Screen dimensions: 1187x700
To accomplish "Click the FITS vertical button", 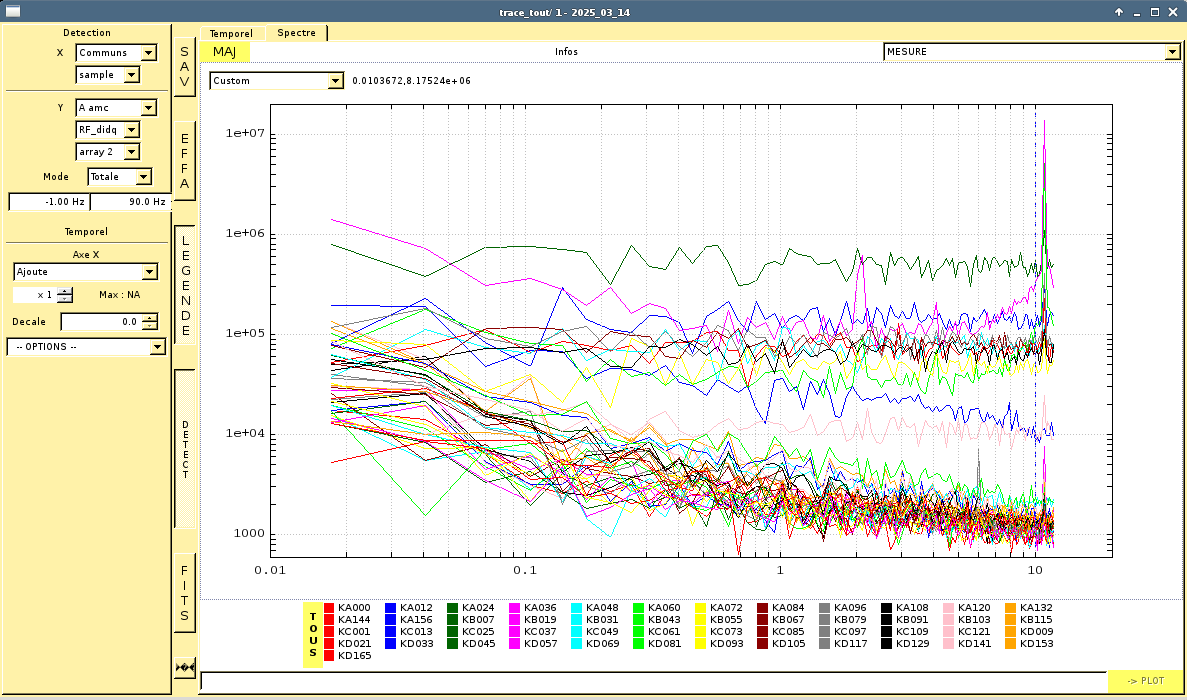I will (x=184, y=593).
